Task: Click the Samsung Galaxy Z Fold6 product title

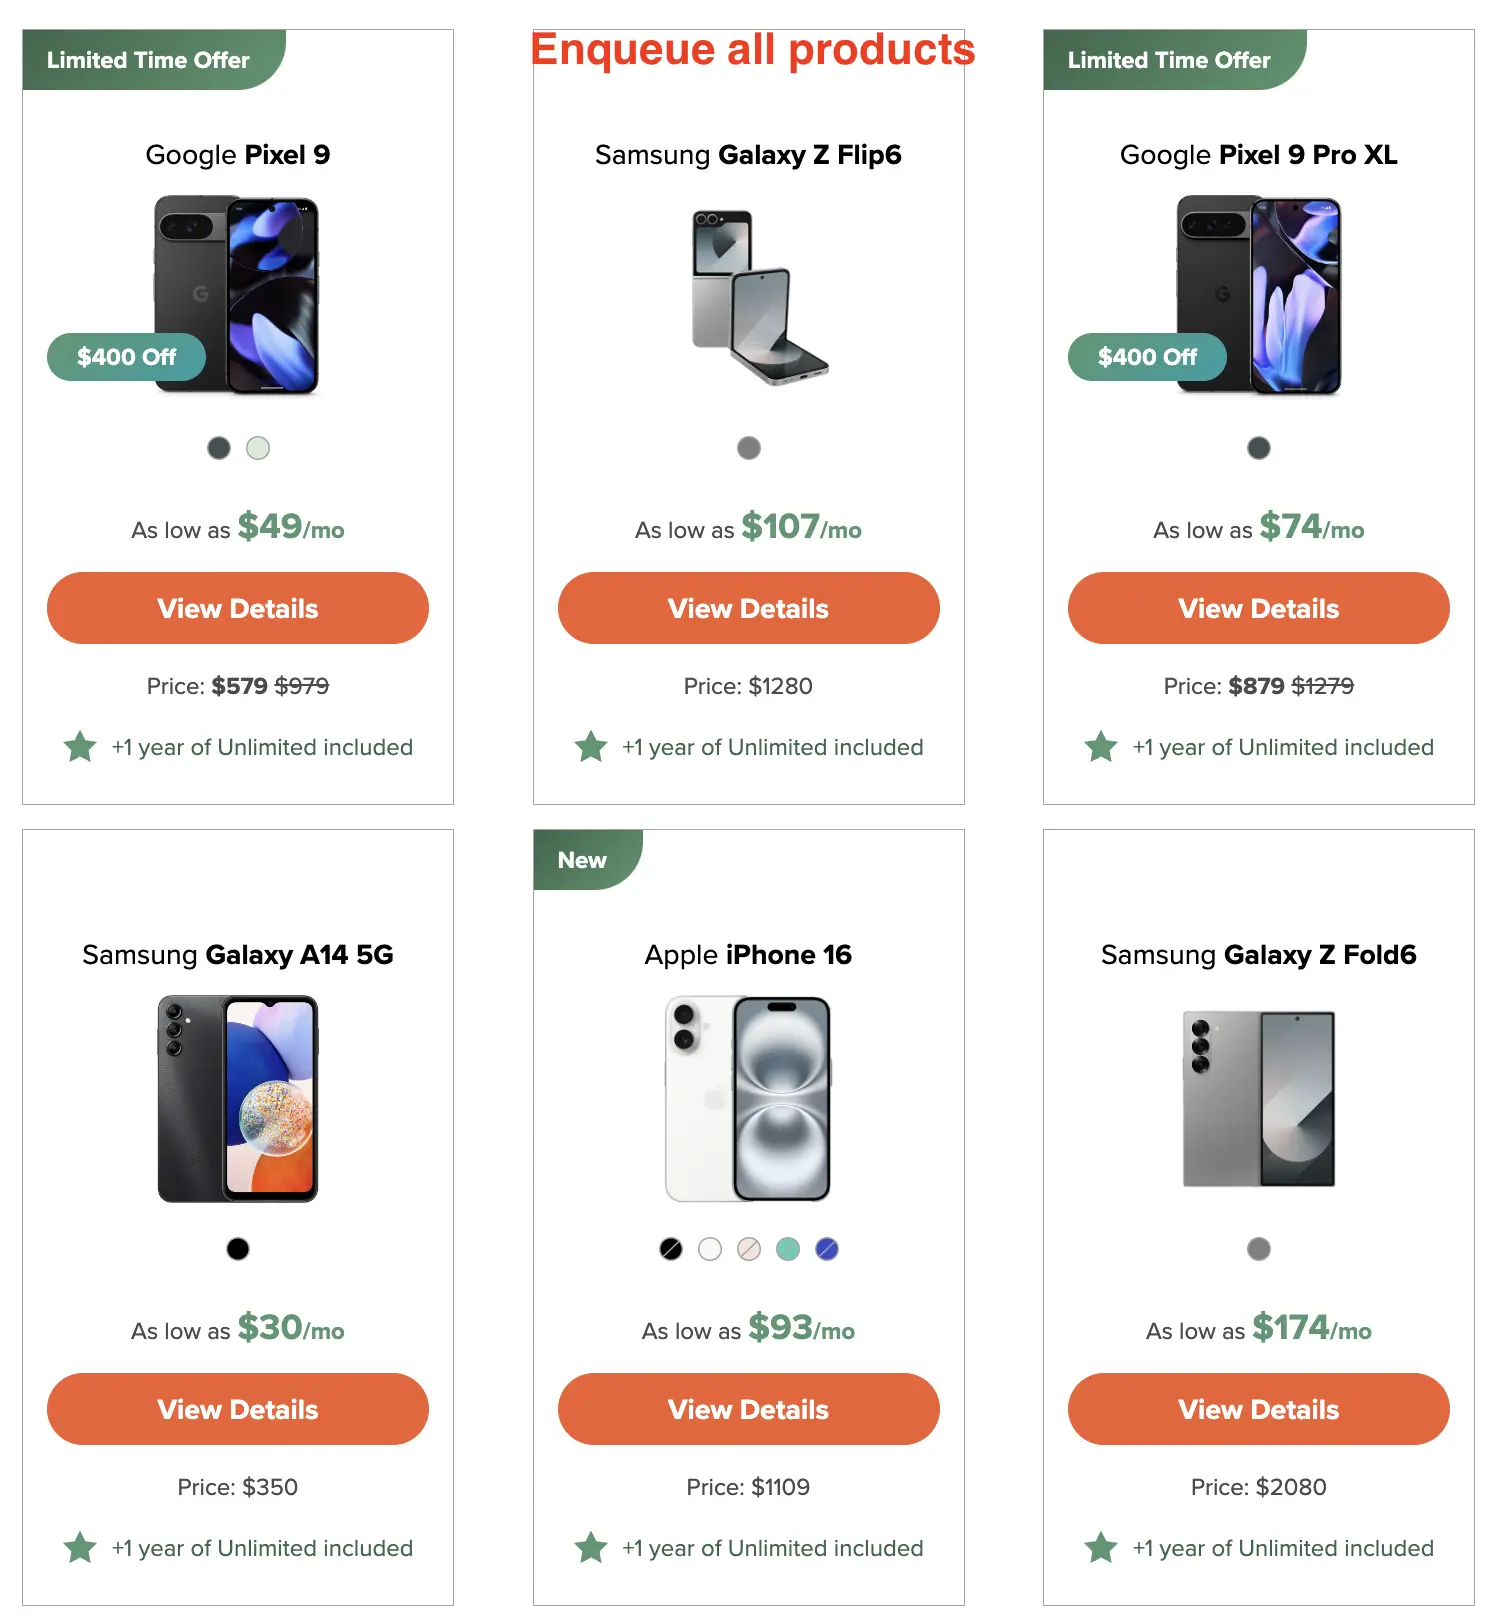Action: pos(1258,955)
